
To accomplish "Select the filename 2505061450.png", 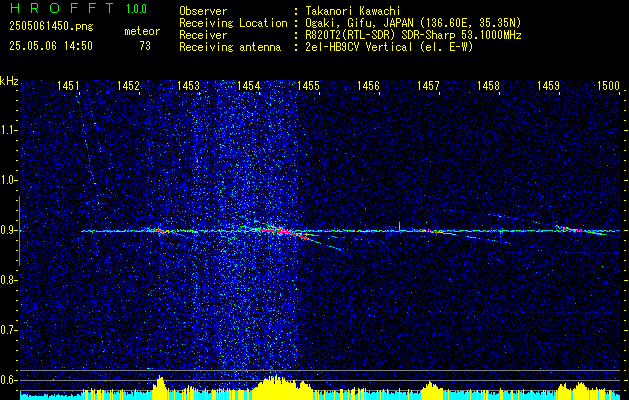I will pyautogui.click(x=51, y=27).
